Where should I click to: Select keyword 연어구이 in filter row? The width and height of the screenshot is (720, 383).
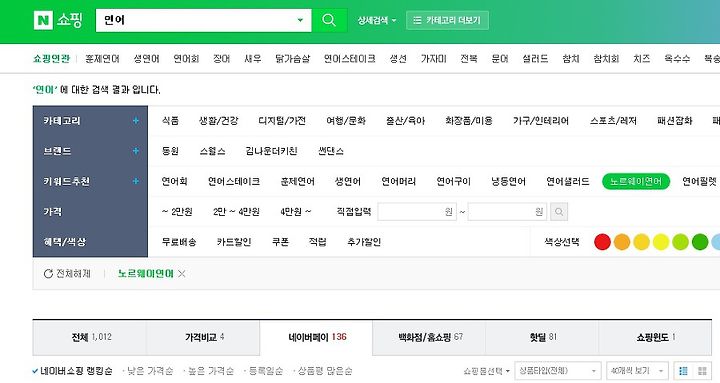tap(454, 181)
